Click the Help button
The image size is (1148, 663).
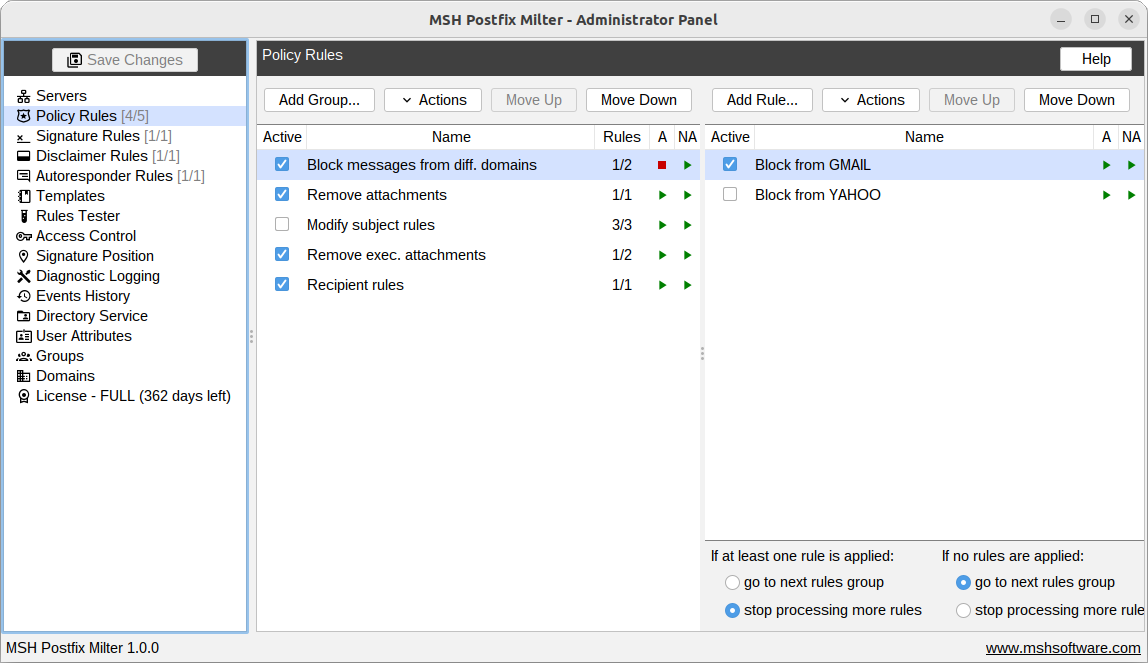tap(1096, 59)
